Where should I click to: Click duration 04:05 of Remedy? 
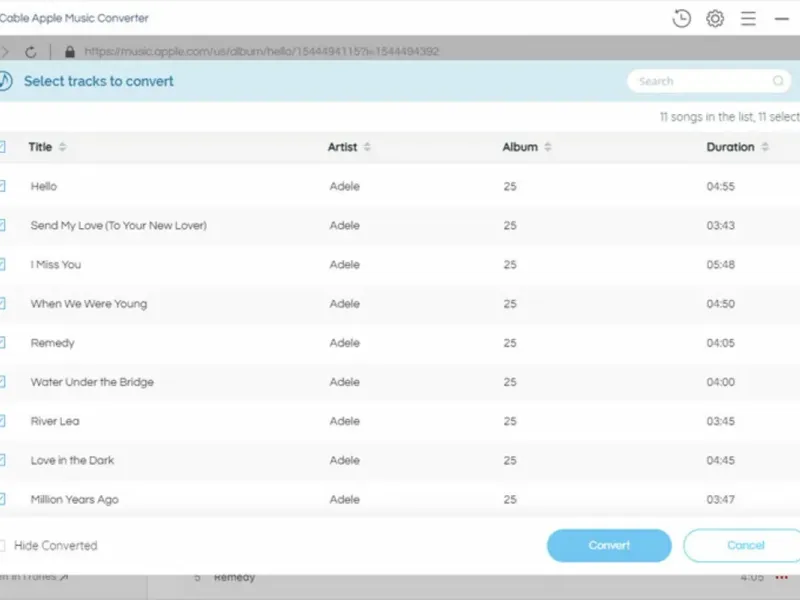click(720, 343)
